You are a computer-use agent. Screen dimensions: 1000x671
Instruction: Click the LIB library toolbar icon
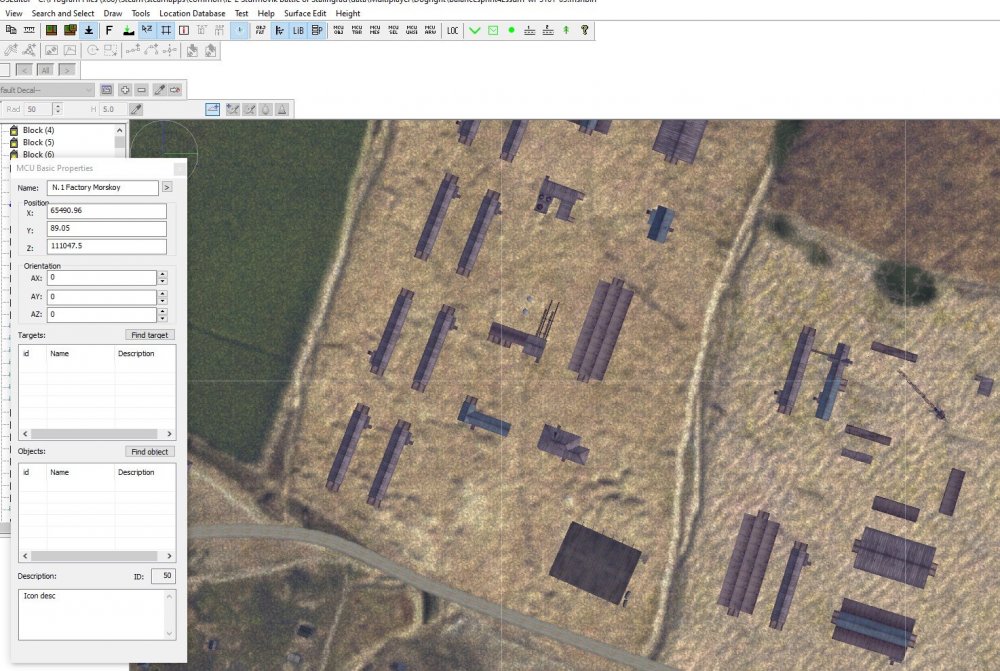[298, 31]
